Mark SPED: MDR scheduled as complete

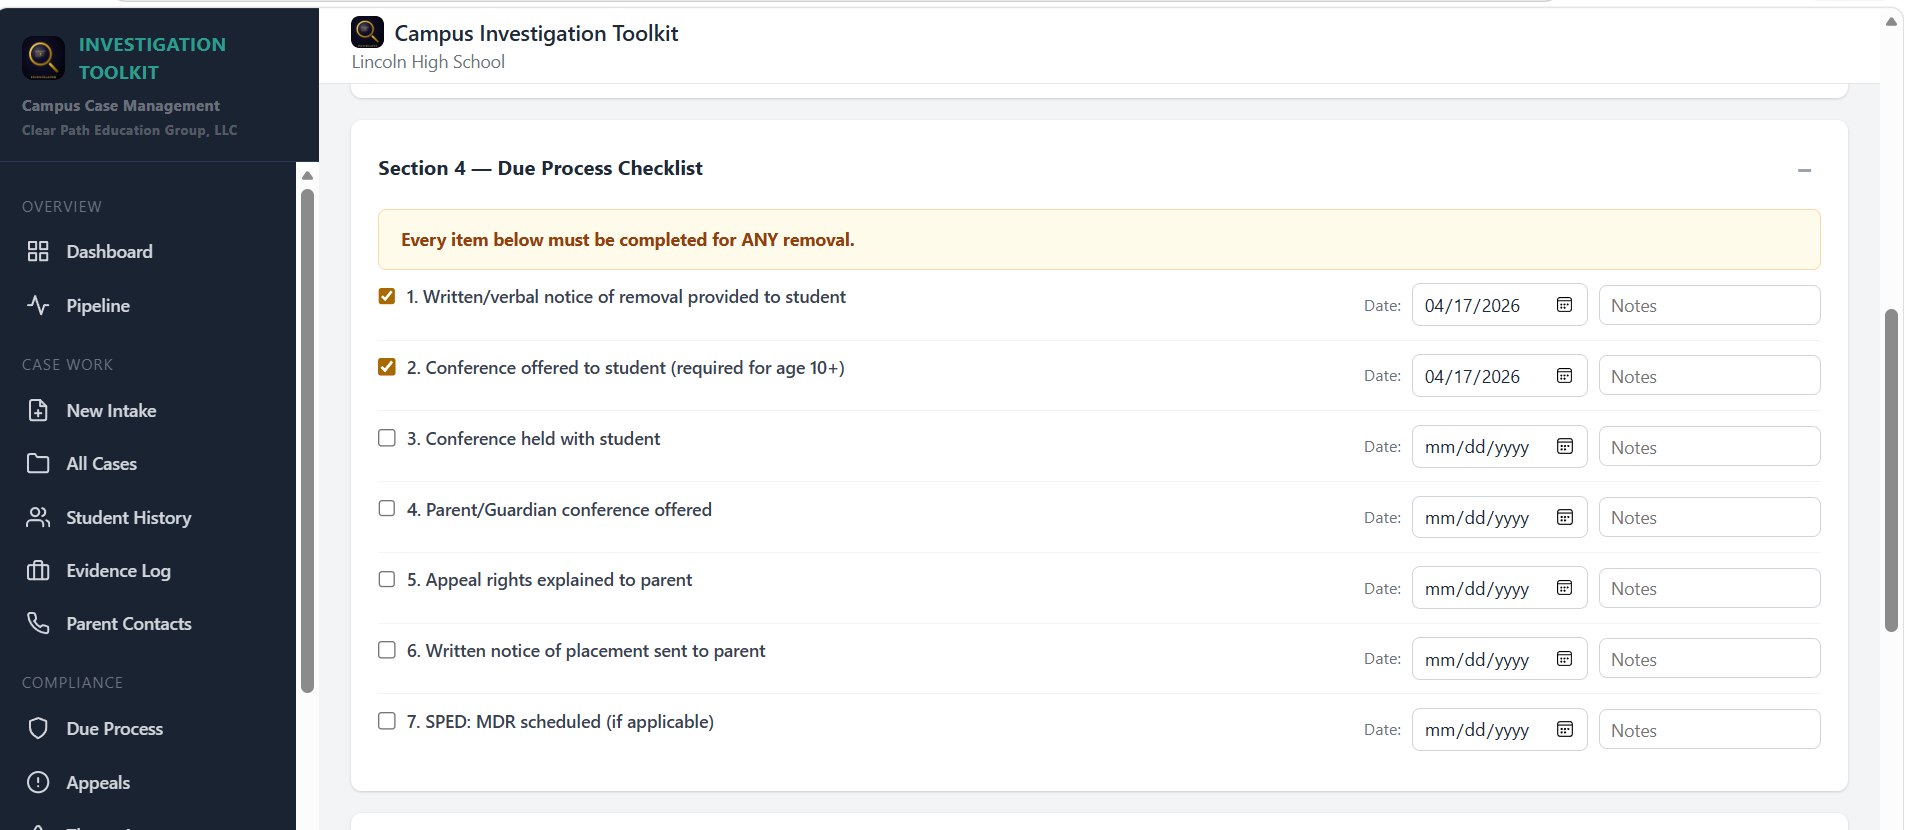(x=386, y=720)
